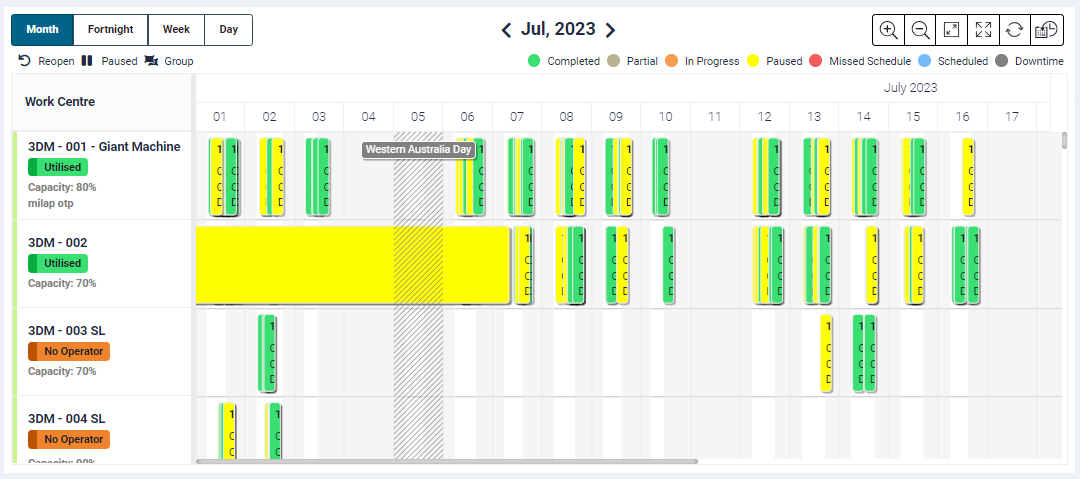Viewport: 1081px width, 479px height.
Task: Select the Western Australia Day holiday marker
Action: pyautogui.click(x=418, y=150)
